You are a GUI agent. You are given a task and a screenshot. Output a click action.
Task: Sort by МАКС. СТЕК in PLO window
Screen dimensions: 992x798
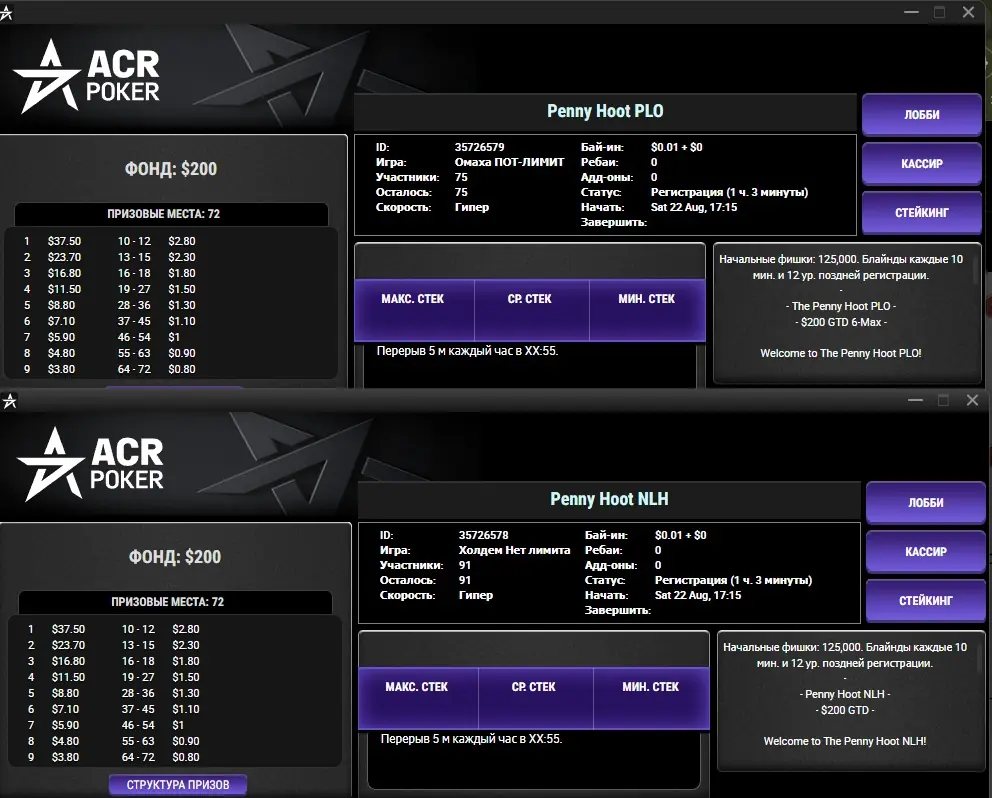point(414,309)
